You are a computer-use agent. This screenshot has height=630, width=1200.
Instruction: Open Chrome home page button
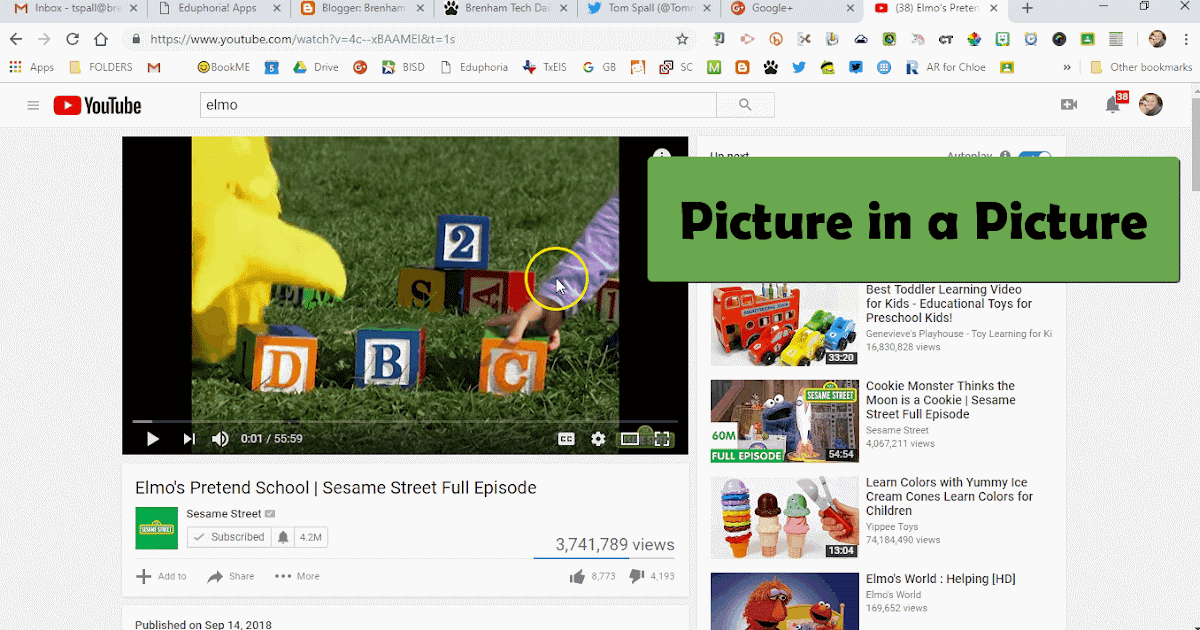coord(100,39)
